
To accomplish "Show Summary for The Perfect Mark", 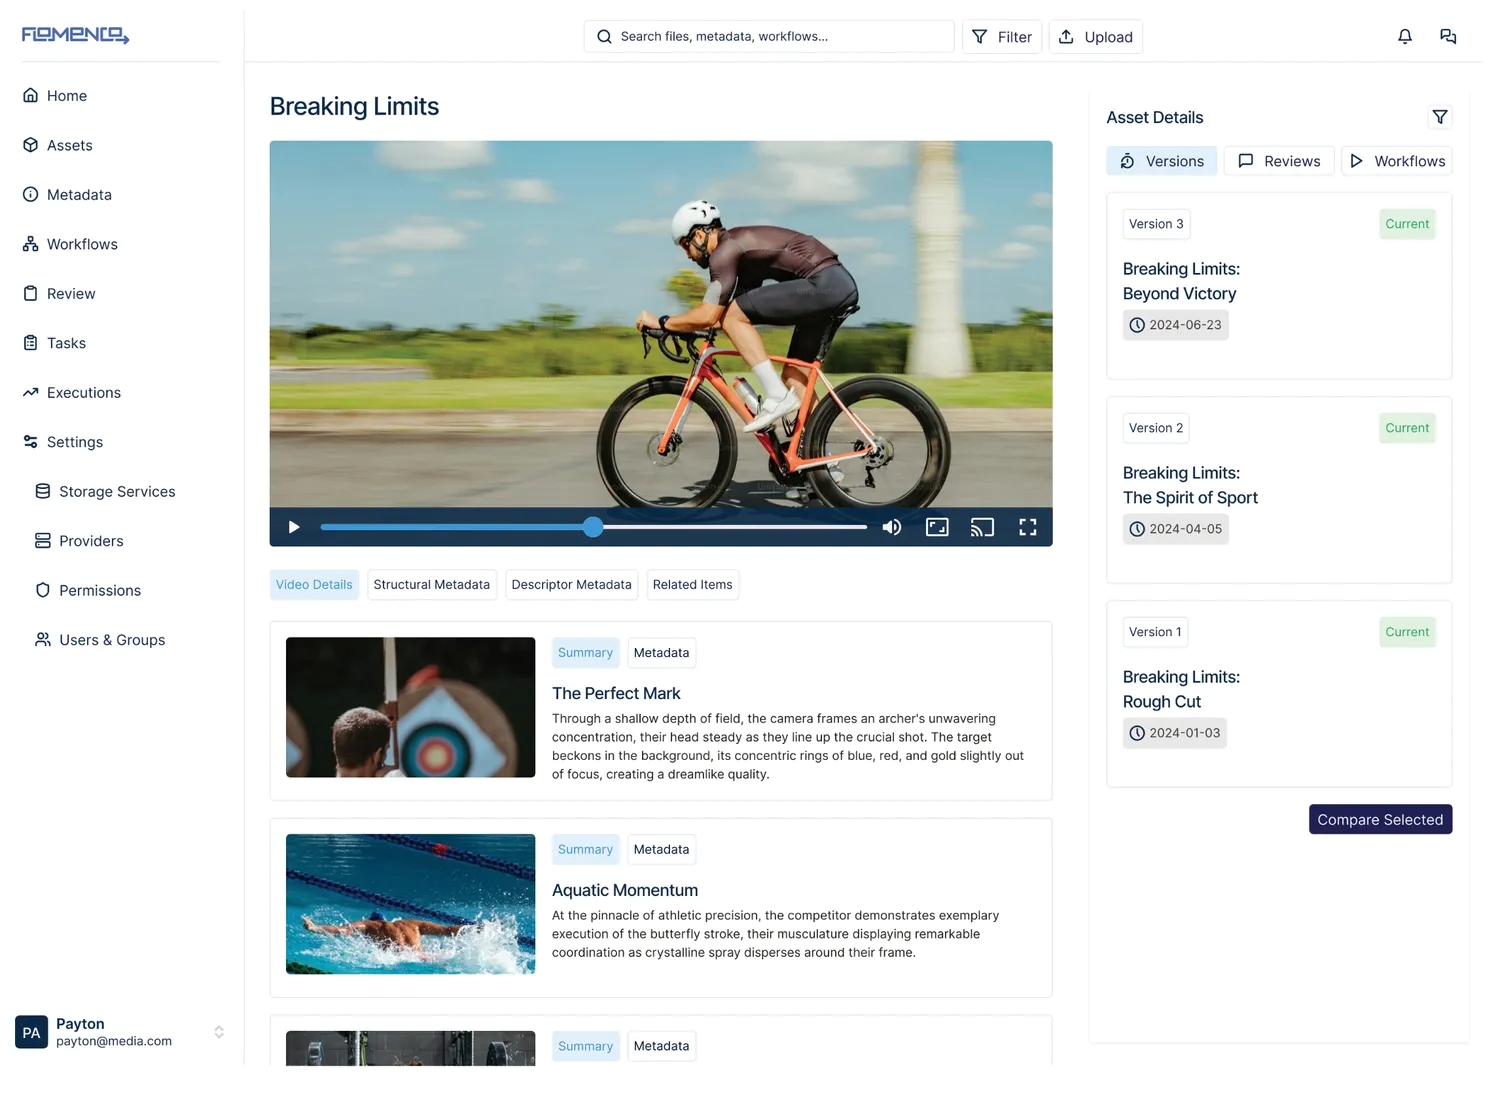I will pos(585,653).
